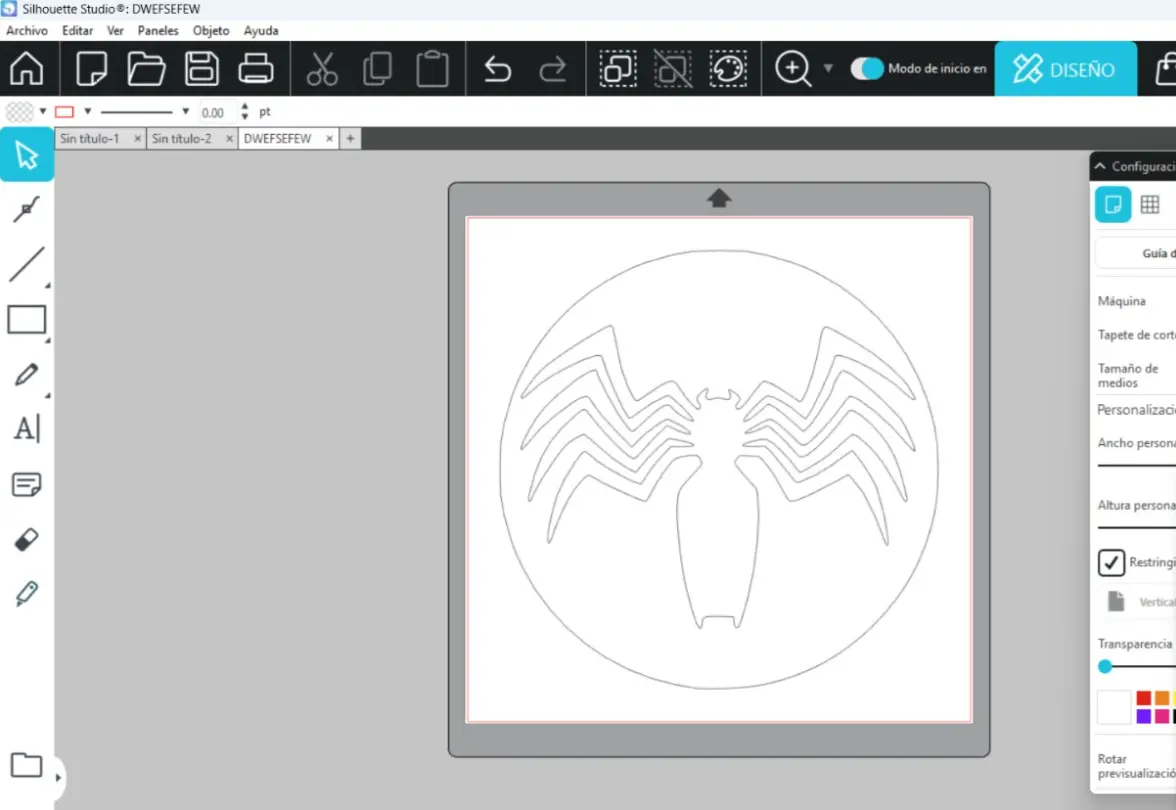Viewport: 1176px width, 810px height.
Task: Choose the Select arrow tool
Action: coord(27,154)
